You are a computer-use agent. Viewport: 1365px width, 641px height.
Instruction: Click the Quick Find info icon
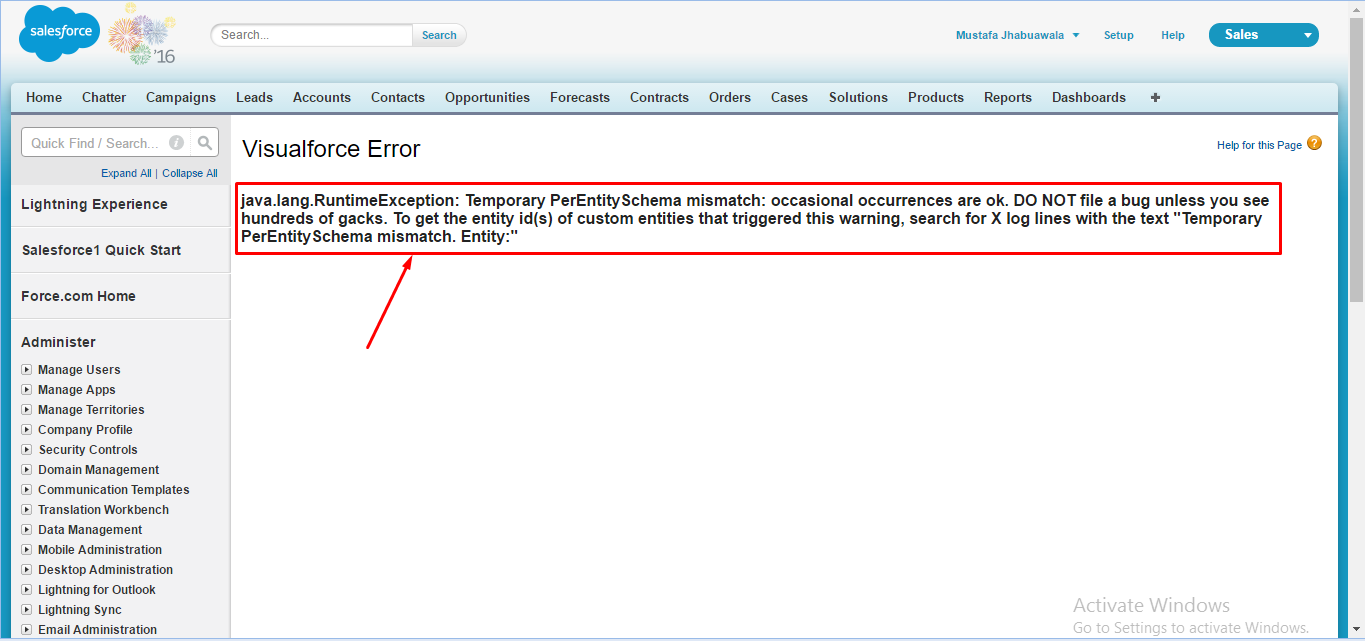[x=176, y=143]
